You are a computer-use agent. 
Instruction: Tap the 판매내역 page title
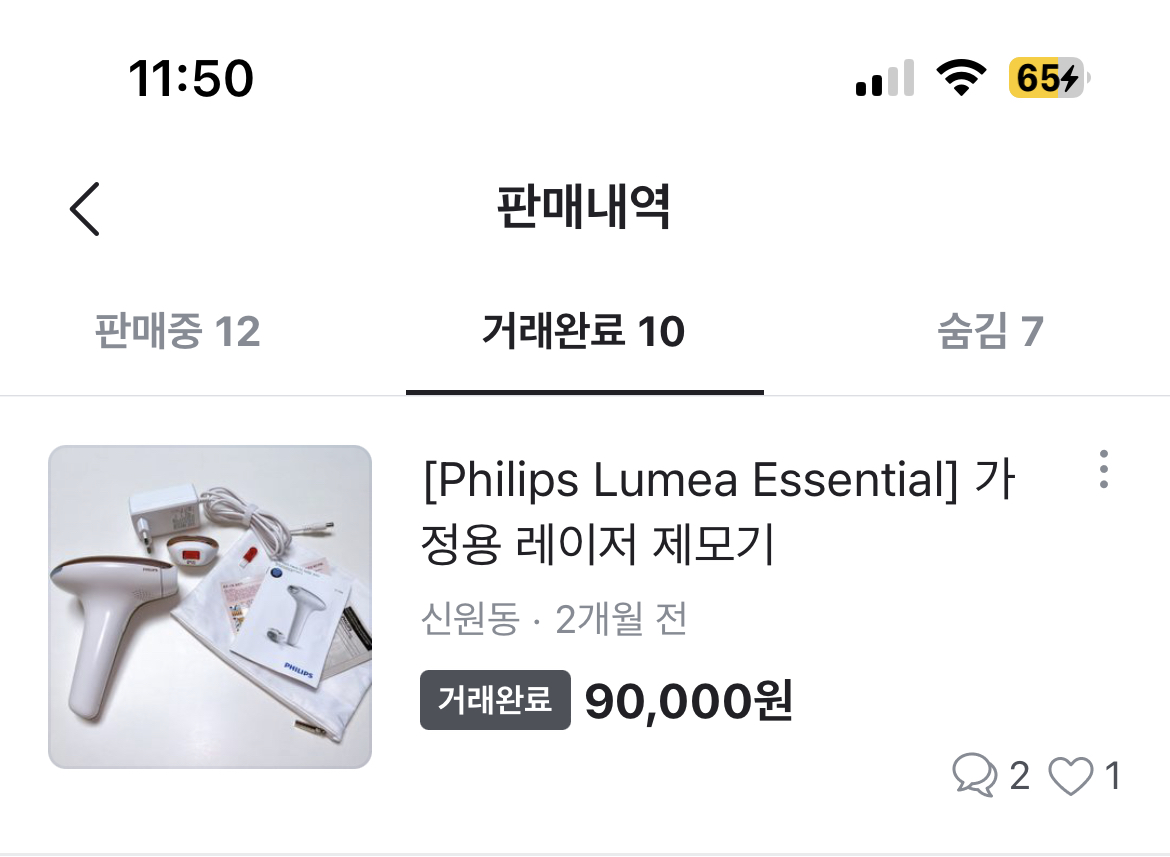coord(584,208)
